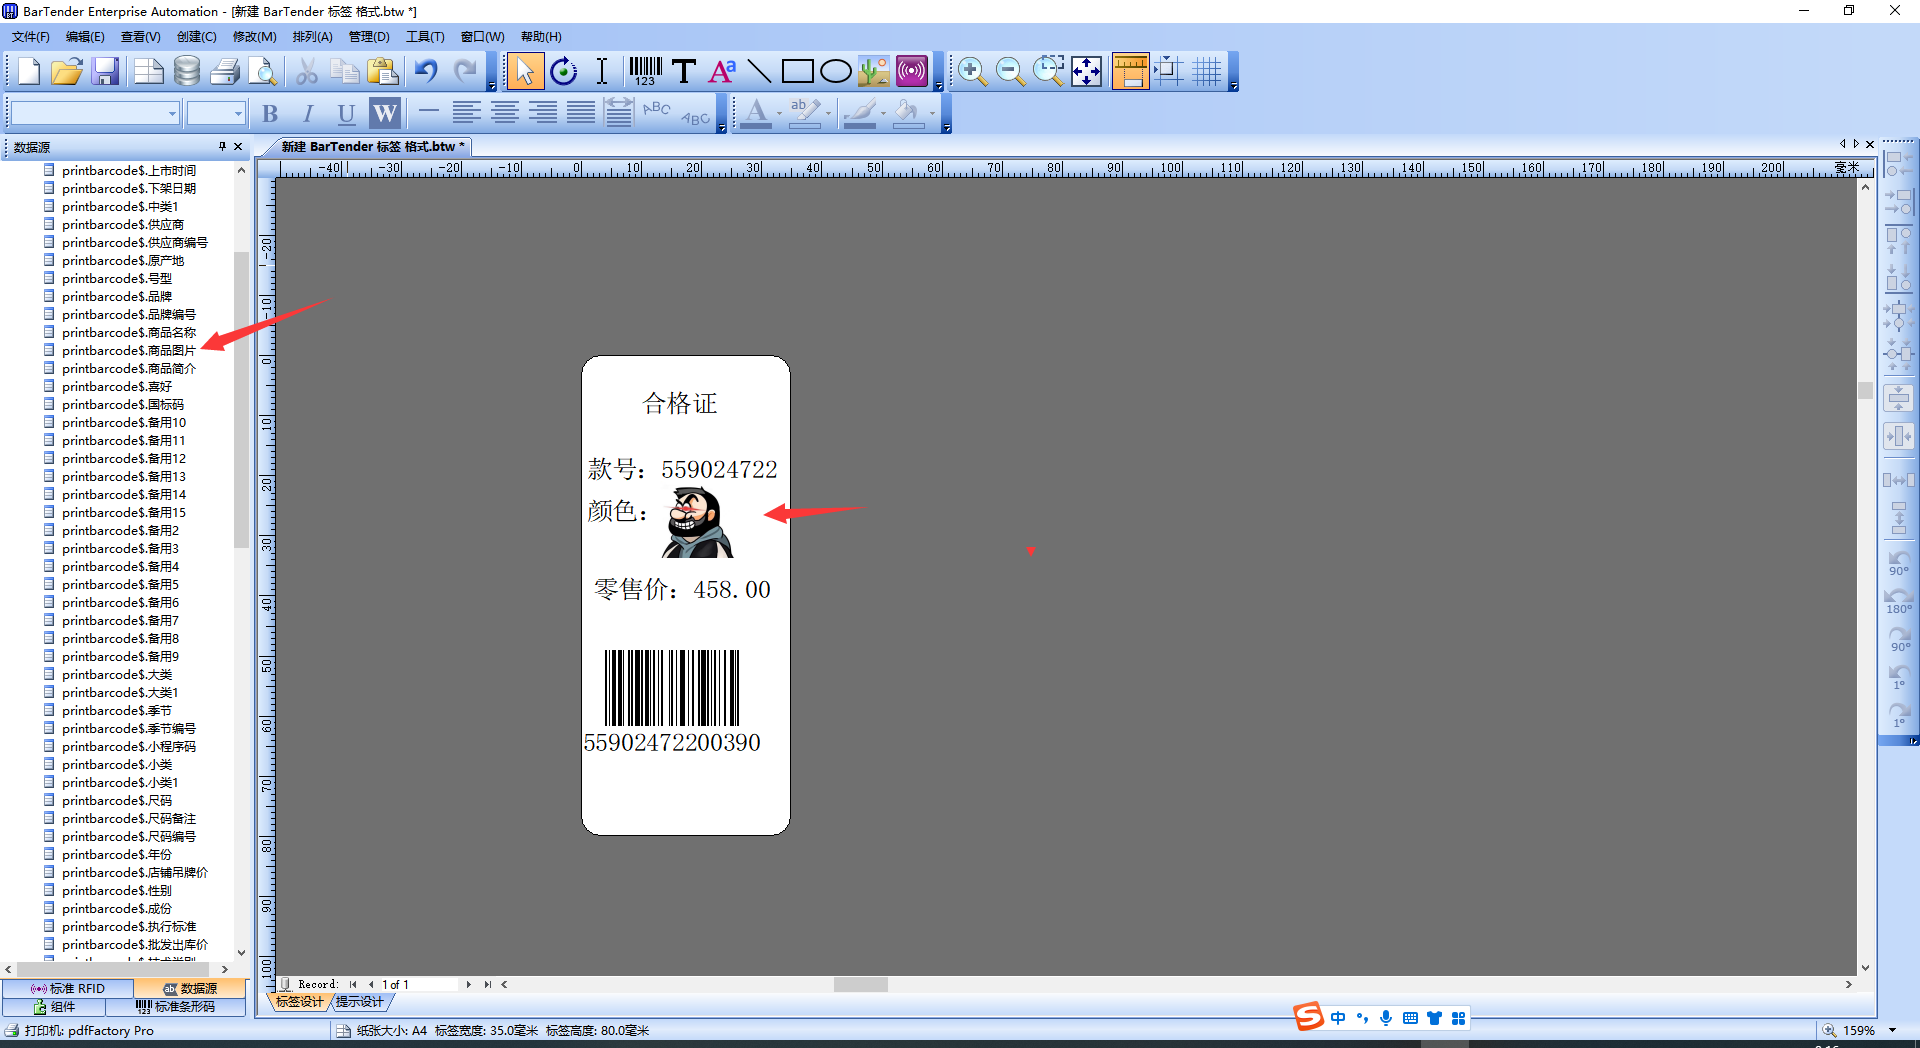Toggle the word-processor W text mode
Viewport: 1920px width, 1048px height.
click(385, 114)
